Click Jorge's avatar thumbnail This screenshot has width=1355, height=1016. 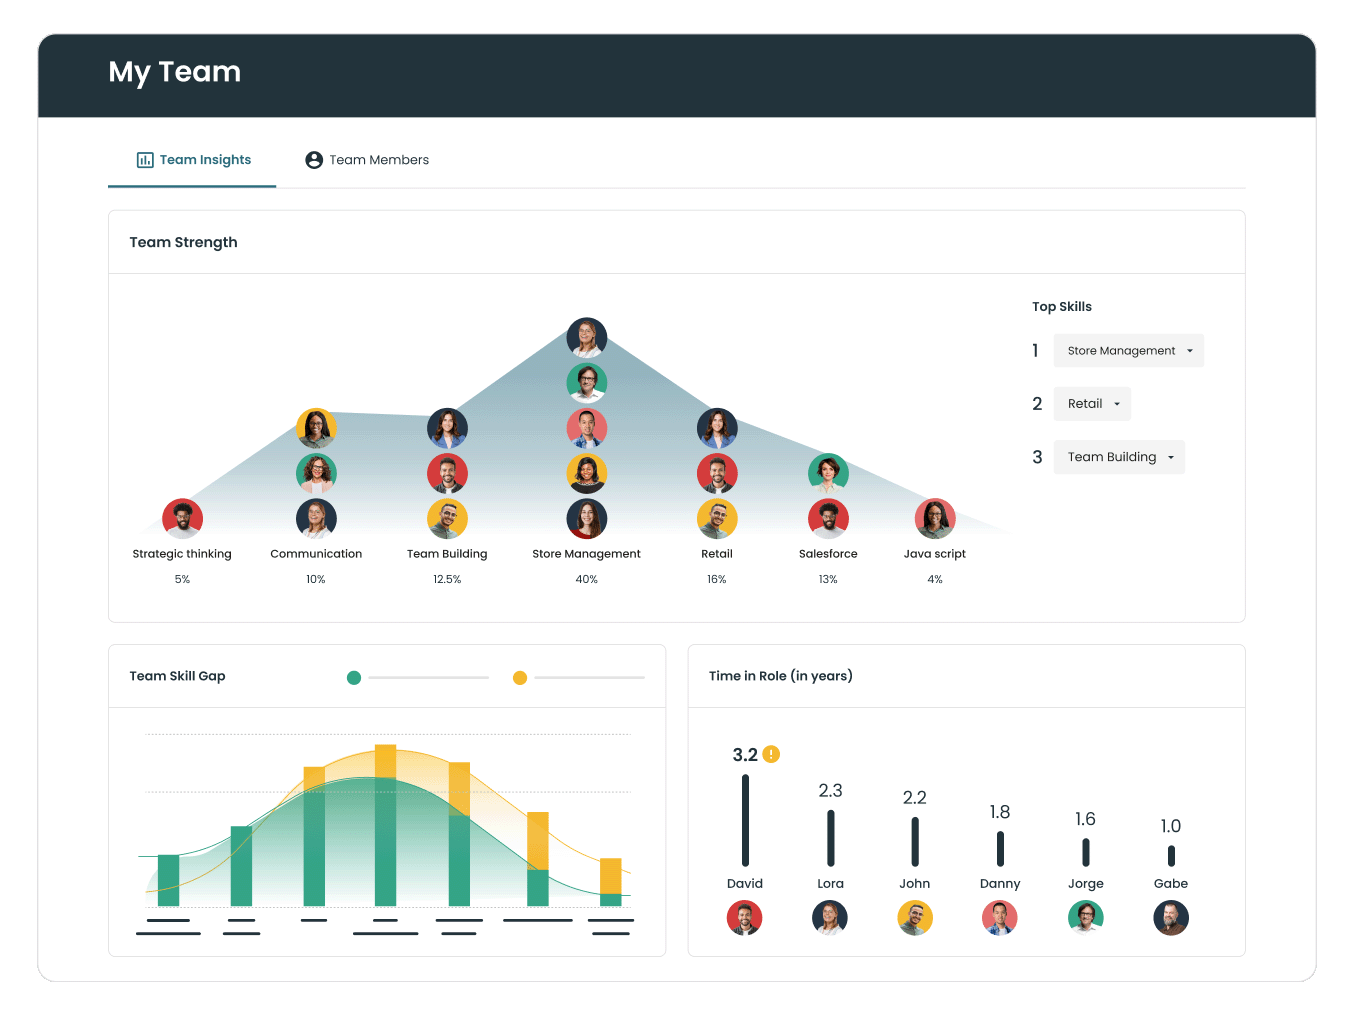tap(1085, 917)
